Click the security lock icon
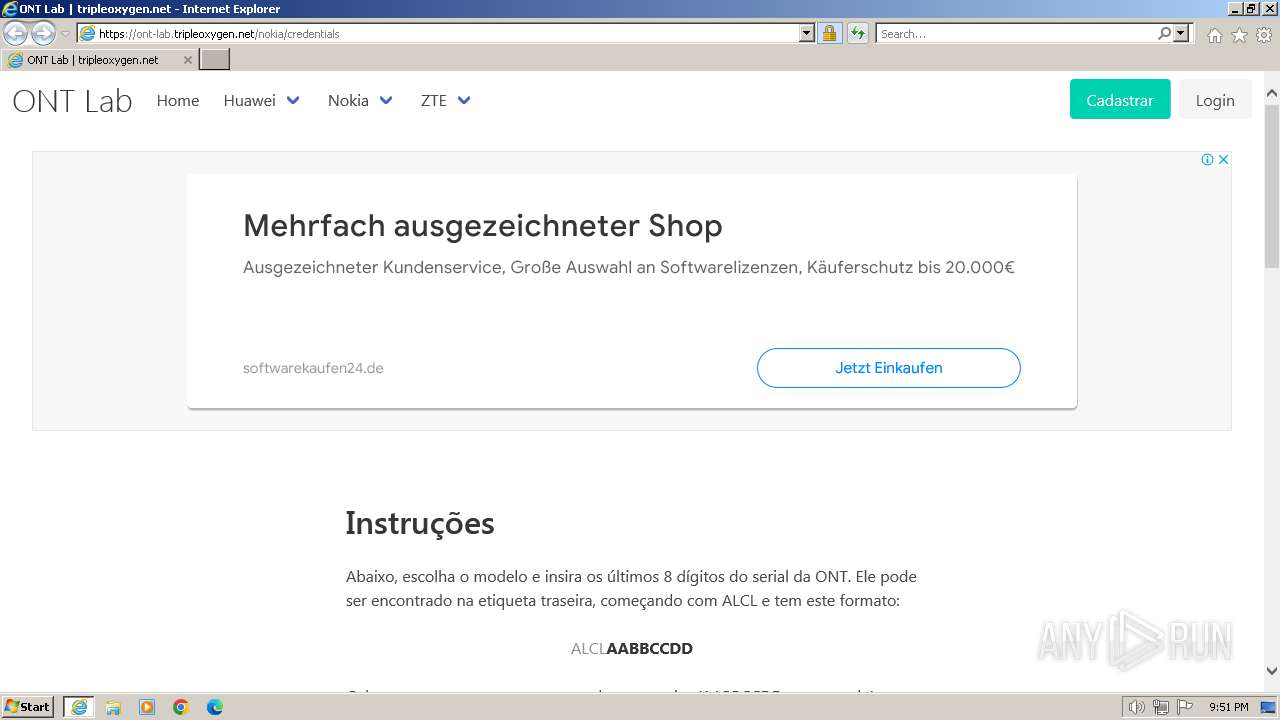 click(x=829, y=34)
